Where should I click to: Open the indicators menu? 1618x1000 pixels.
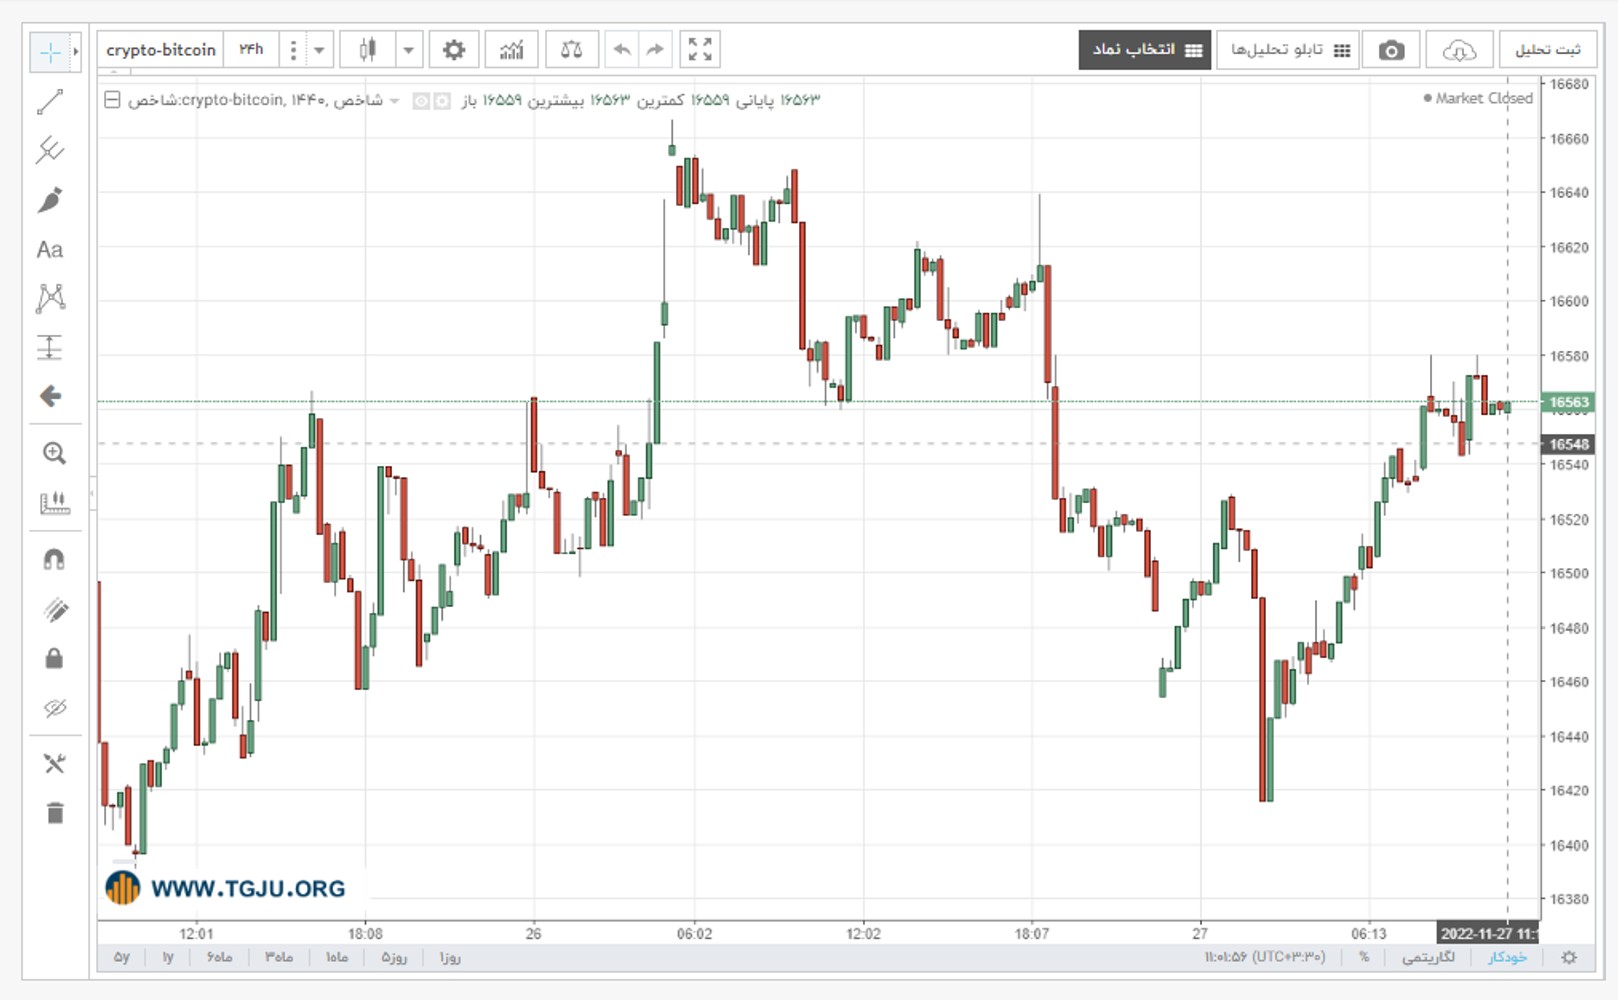click(x=511, y=50)
